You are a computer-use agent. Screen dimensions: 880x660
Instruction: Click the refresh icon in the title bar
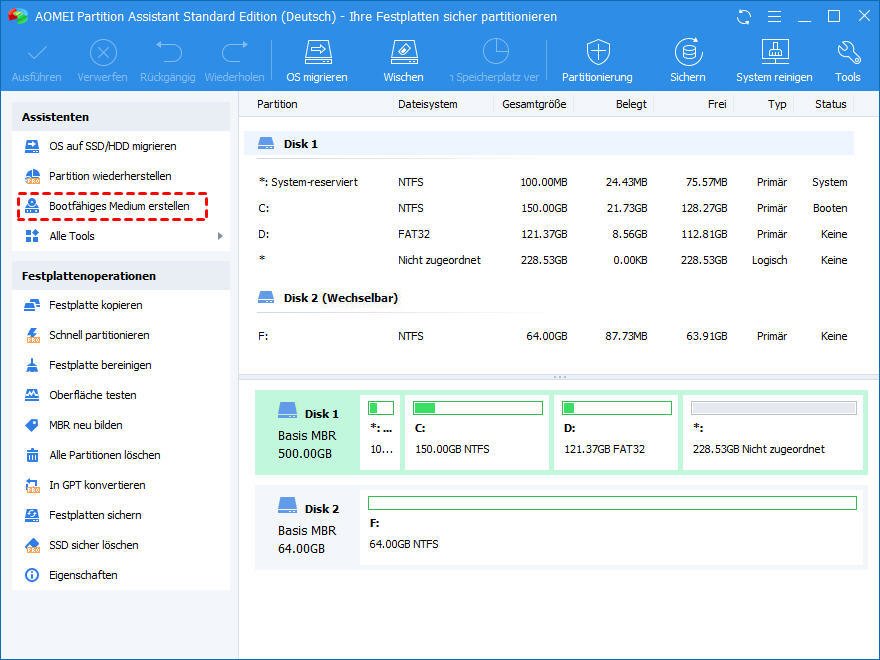tap(744, 17)
